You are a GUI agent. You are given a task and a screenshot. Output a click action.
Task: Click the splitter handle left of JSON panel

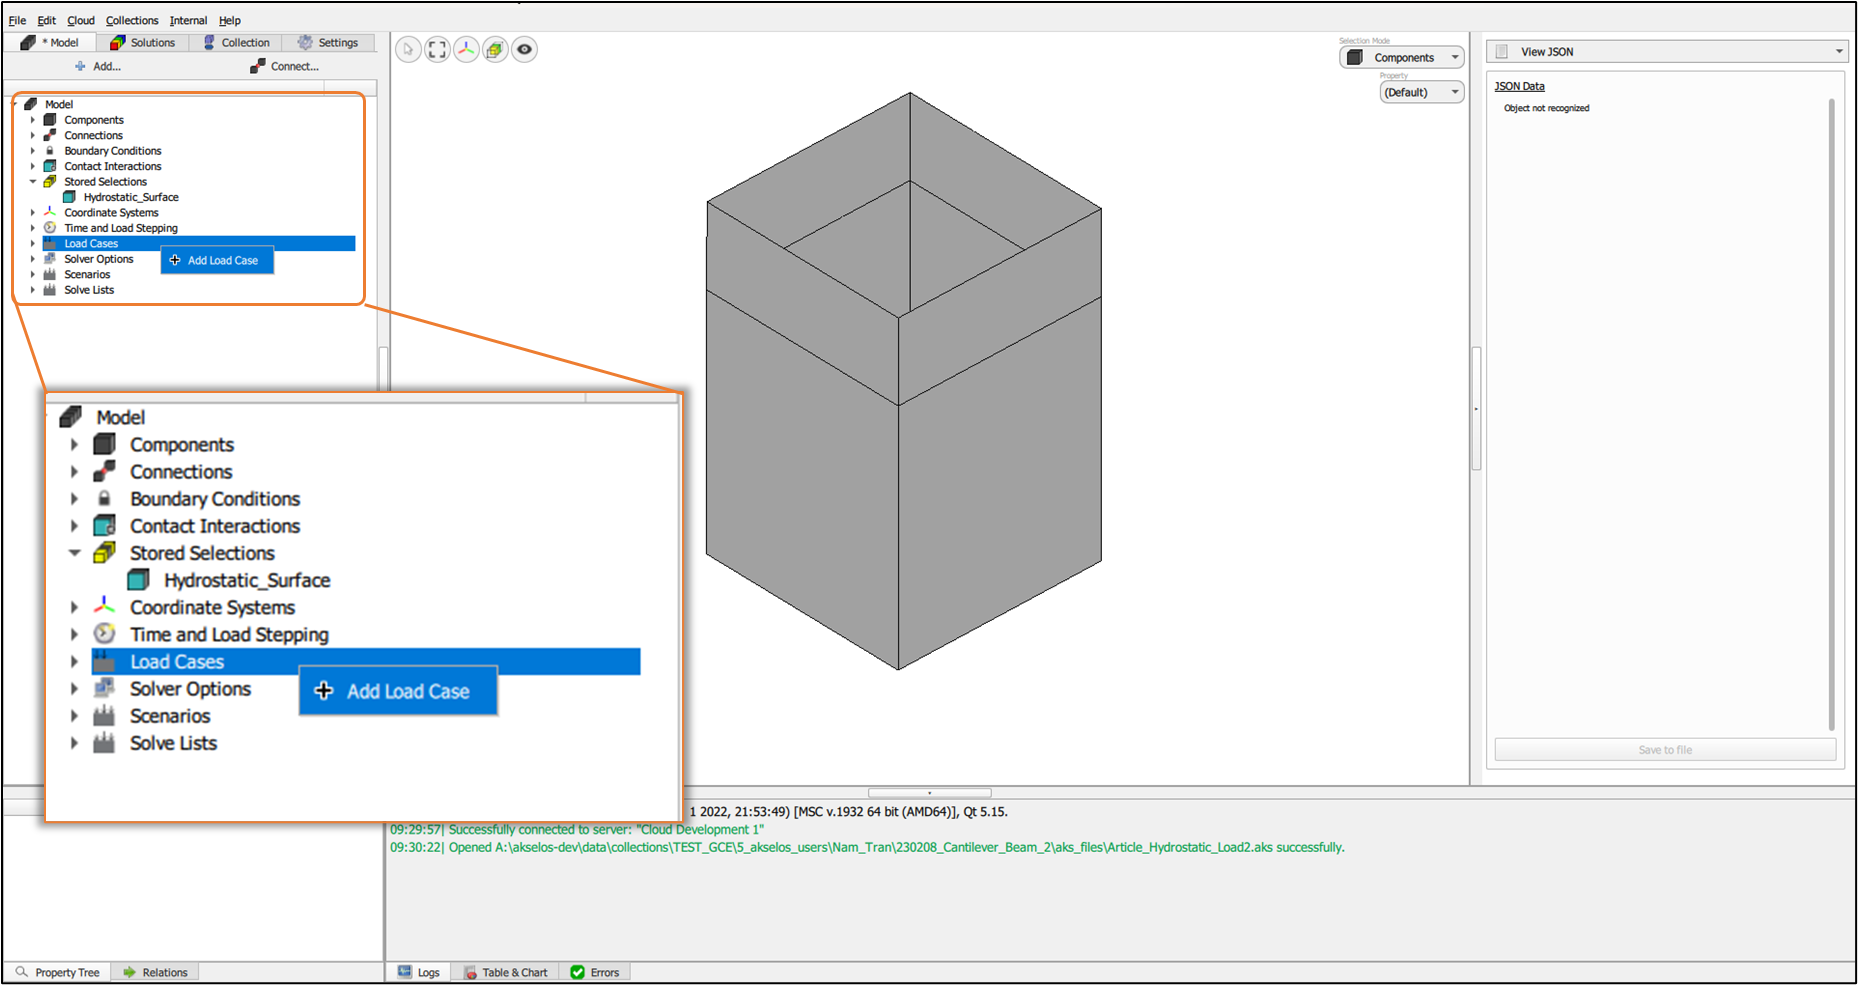click(1476, 408)
